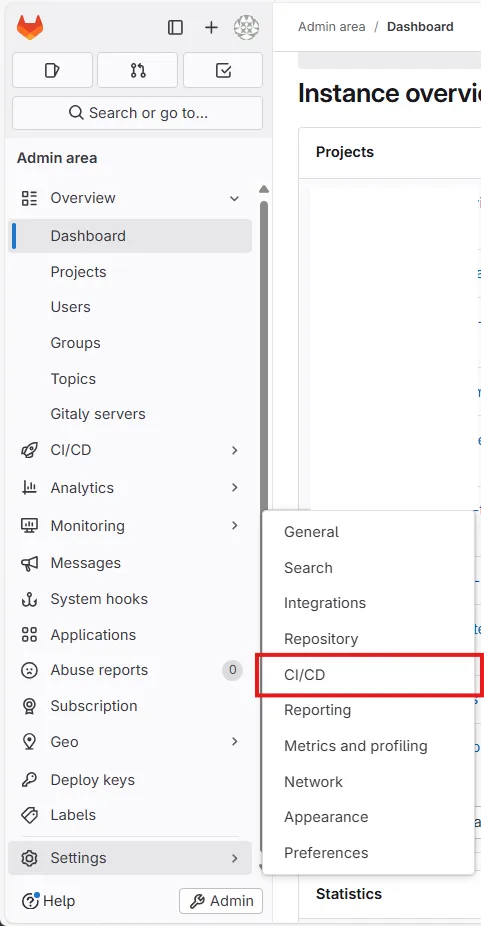Collapse the Overview section chevron
This screenshot has width=484, height=926.
click(234, 198)
